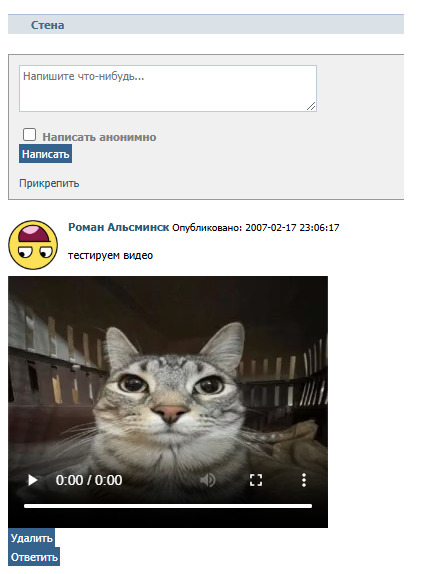
Task: Click the yellow smiley avatar of Роман Альсминск
Action: (x=33, y=245)
